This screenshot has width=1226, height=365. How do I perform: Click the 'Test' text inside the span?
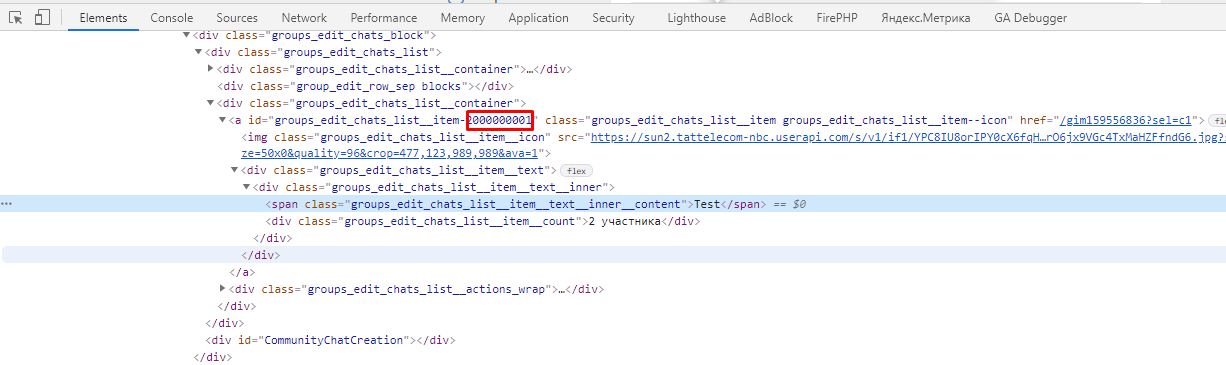(x=707, y=204)
